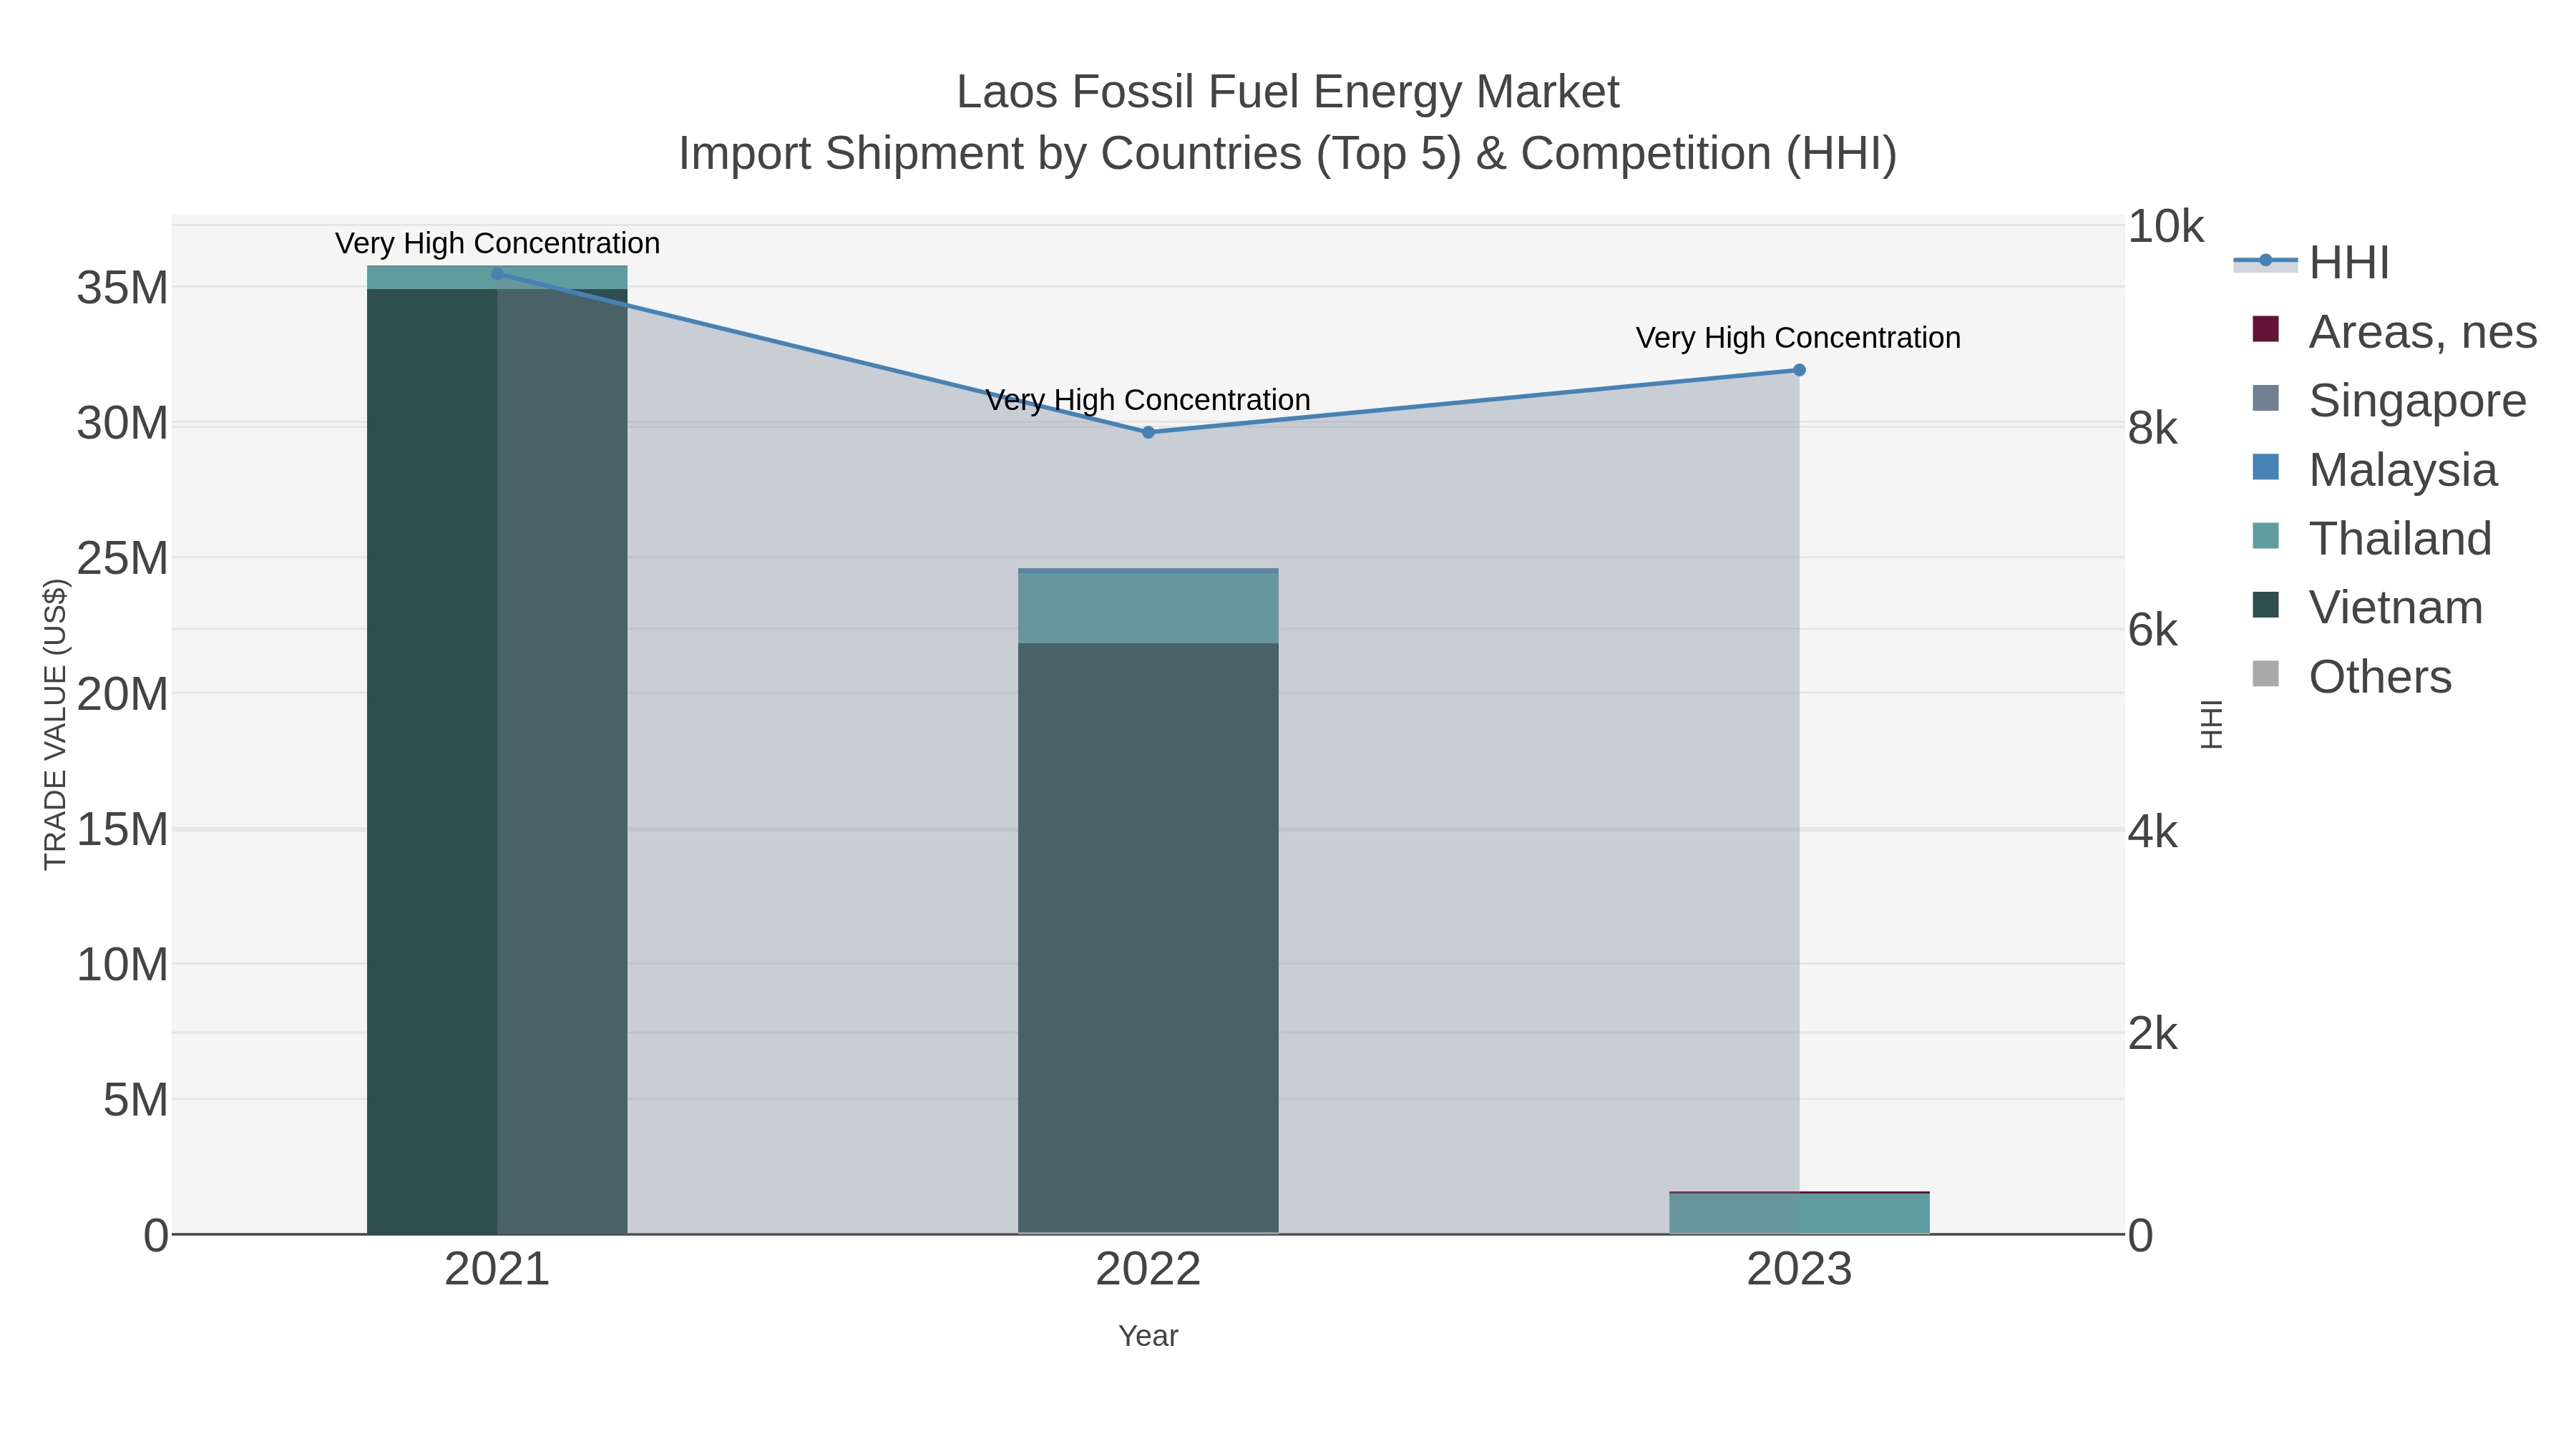The width and height of the screenshot is (2576, 1449).
Task: Click the Singapore gray-blue color swatch
Action: 2265,398
